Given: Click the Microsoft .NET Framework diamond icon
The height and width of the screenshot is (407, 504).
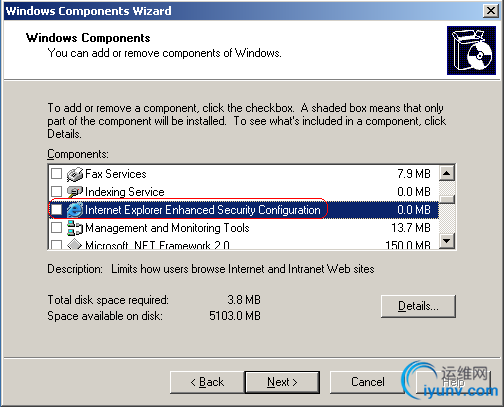Looking at the screenshot, I should click(x=74, y=244).
